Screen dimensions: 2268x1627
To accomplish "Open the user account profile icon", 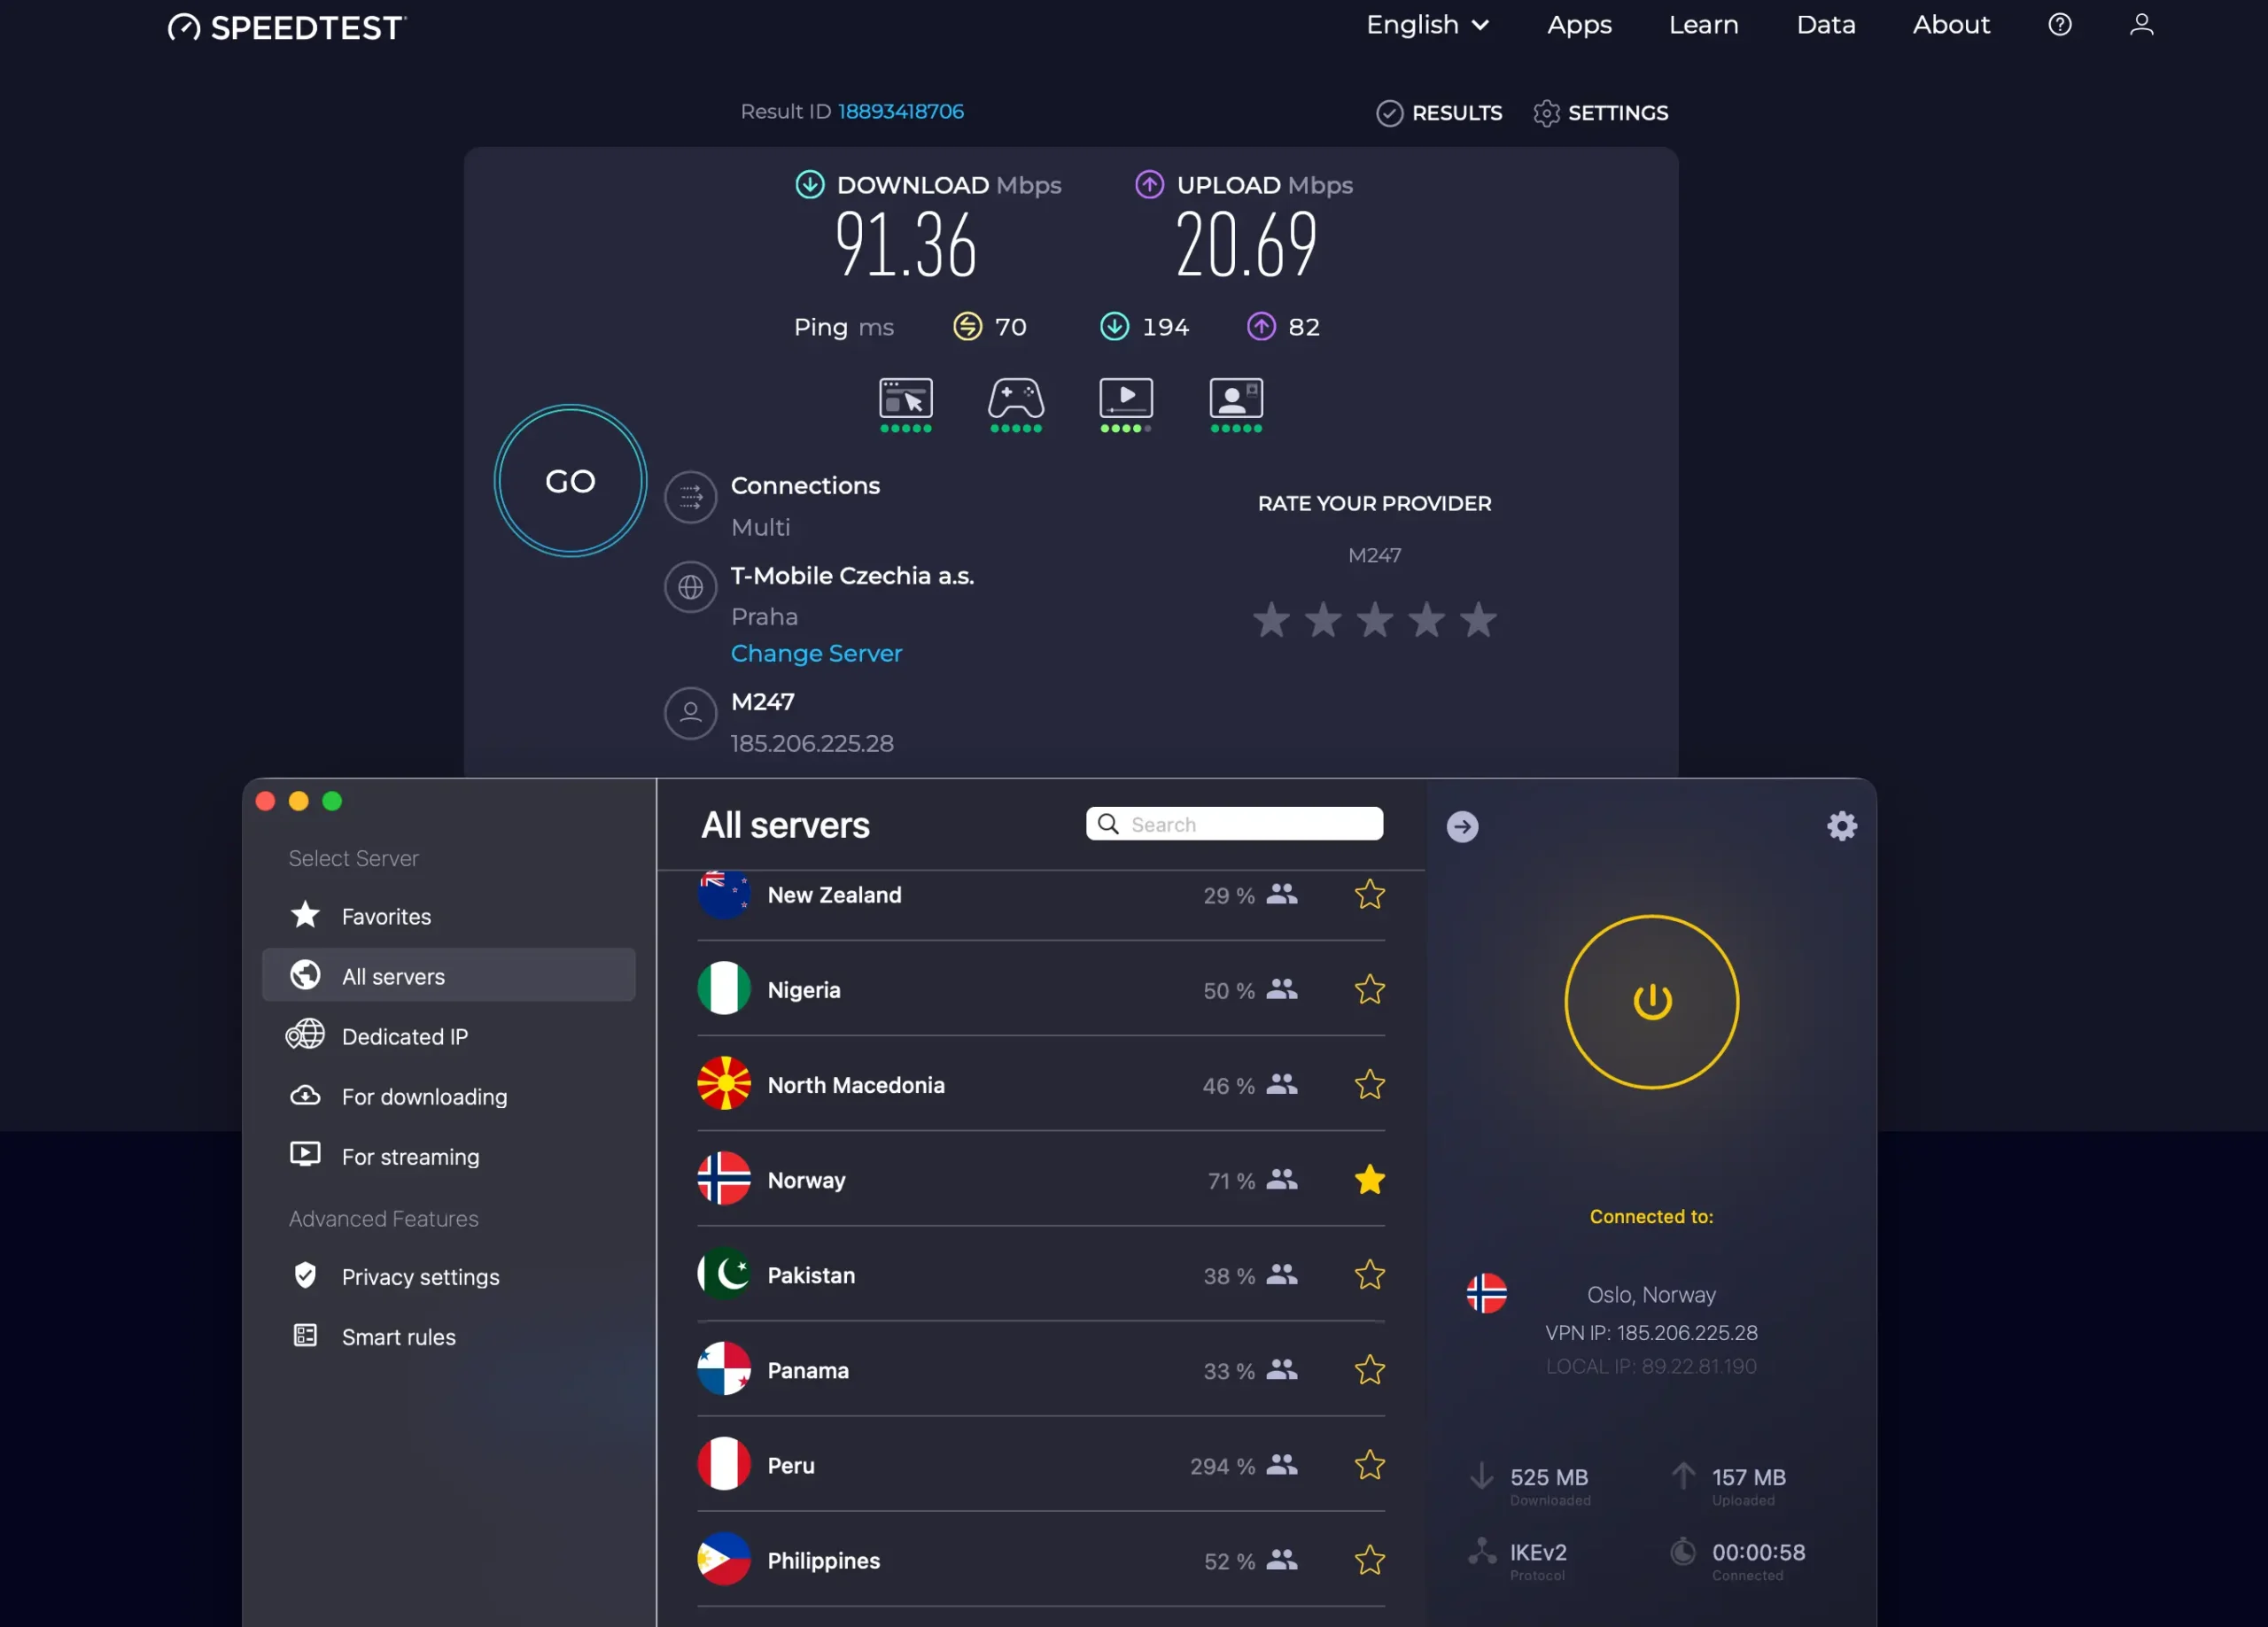I will coord(2141,25).
